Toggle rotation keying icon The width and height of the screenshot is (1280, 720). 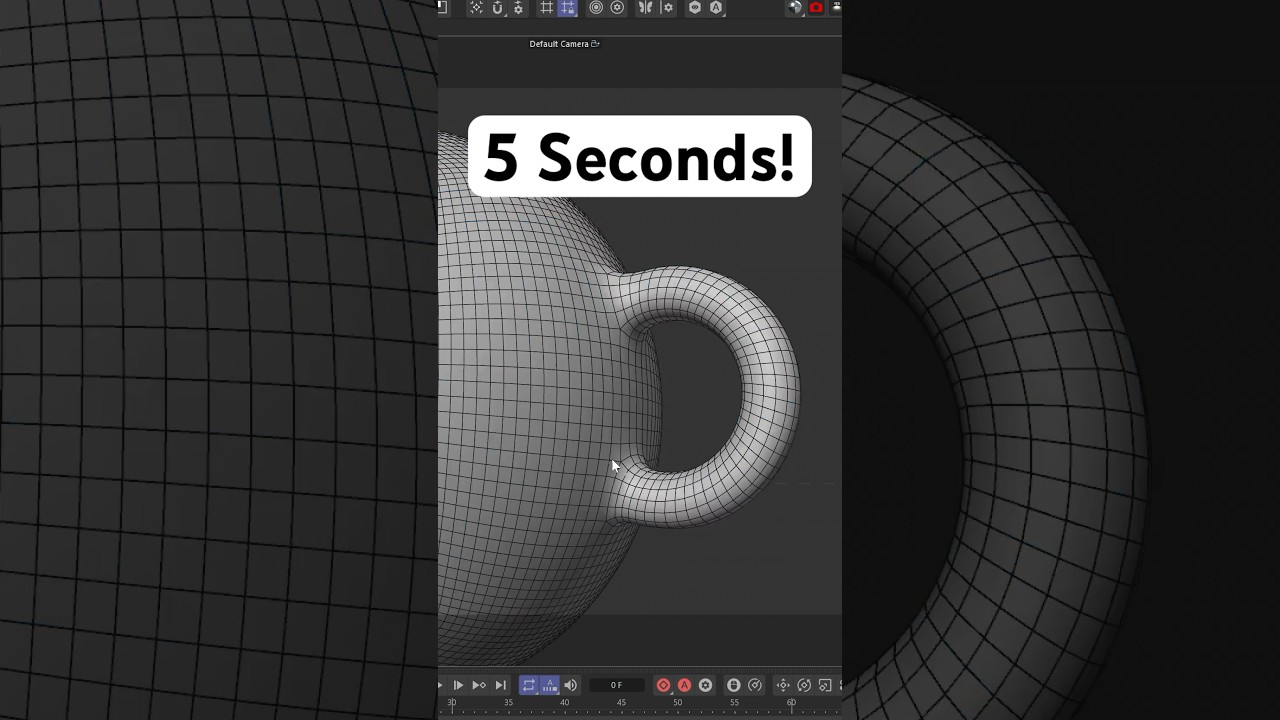[x=804, y=685]
